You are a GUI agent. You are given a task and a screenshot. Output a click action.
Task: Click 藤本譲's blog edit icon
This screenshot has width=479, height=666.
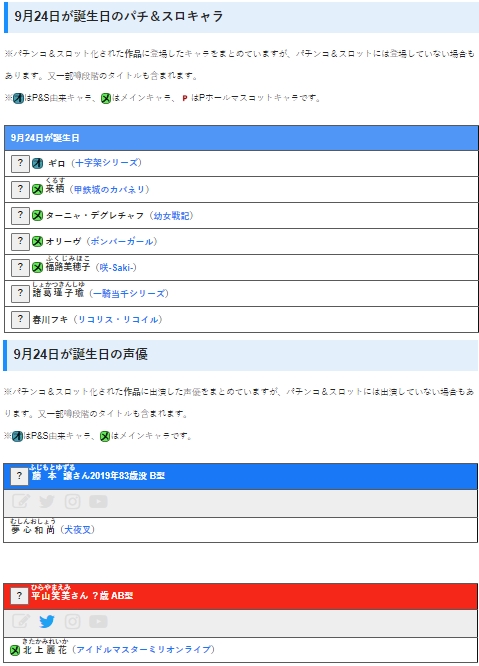tap(21, 502)
